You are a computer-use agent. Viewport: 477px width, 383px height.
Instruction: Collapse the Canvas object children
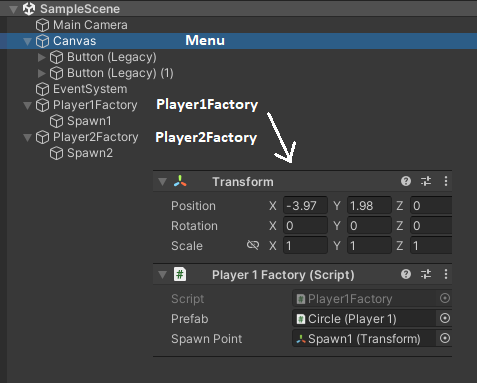click(27, 41)
